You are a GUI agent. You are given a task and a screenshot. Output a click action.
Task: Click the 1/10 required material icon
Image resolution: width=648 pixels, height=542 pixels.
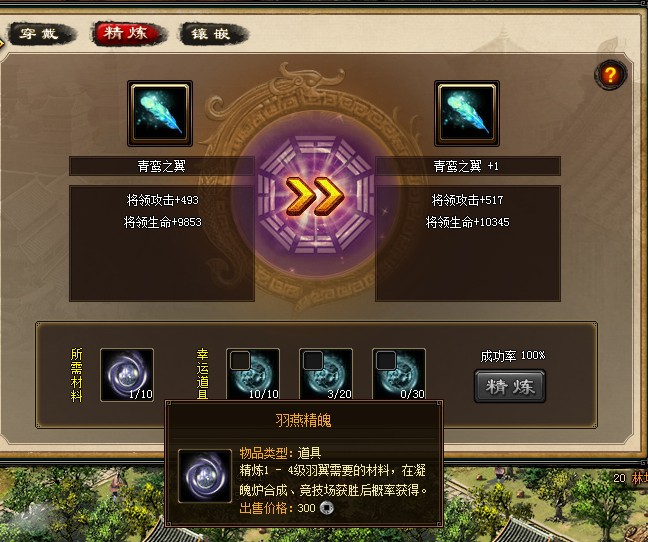tap(127, 375)
